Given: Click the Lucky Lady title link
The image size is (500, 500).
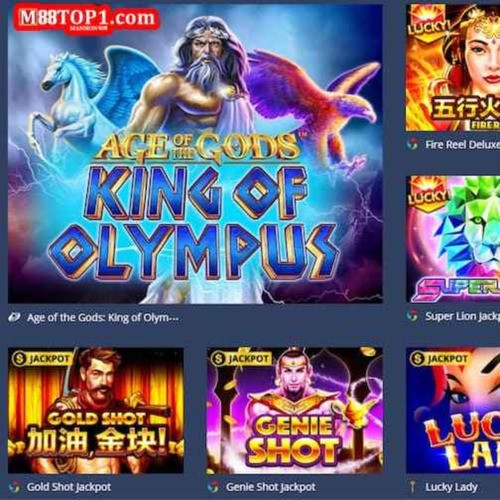Looking at the screenshot, I should (451, 487).
